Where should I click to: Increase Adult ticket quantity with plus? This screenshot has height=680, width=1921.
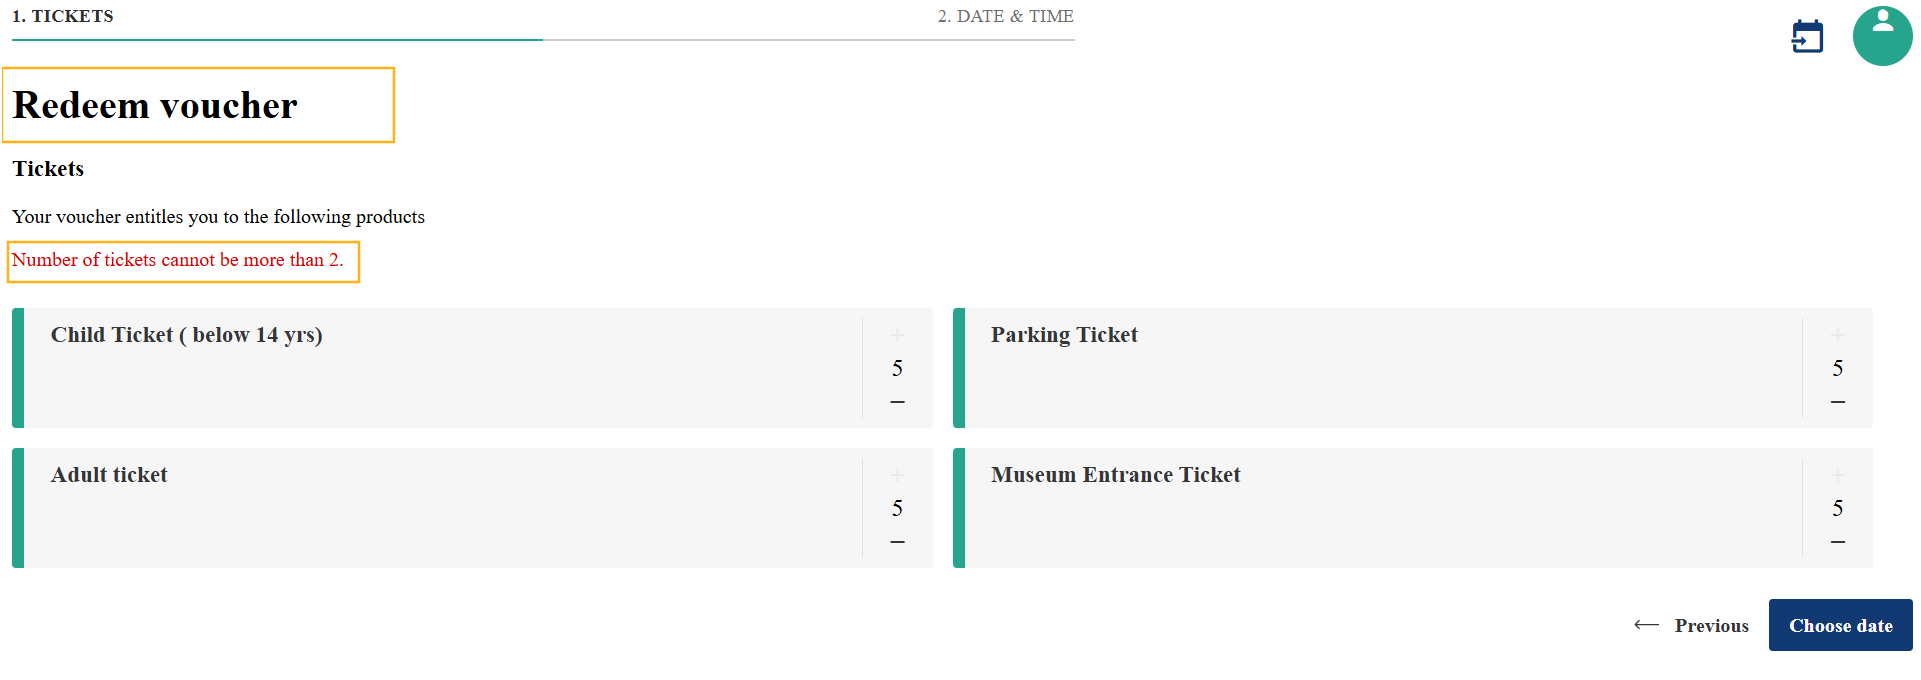tap(897, 475)
